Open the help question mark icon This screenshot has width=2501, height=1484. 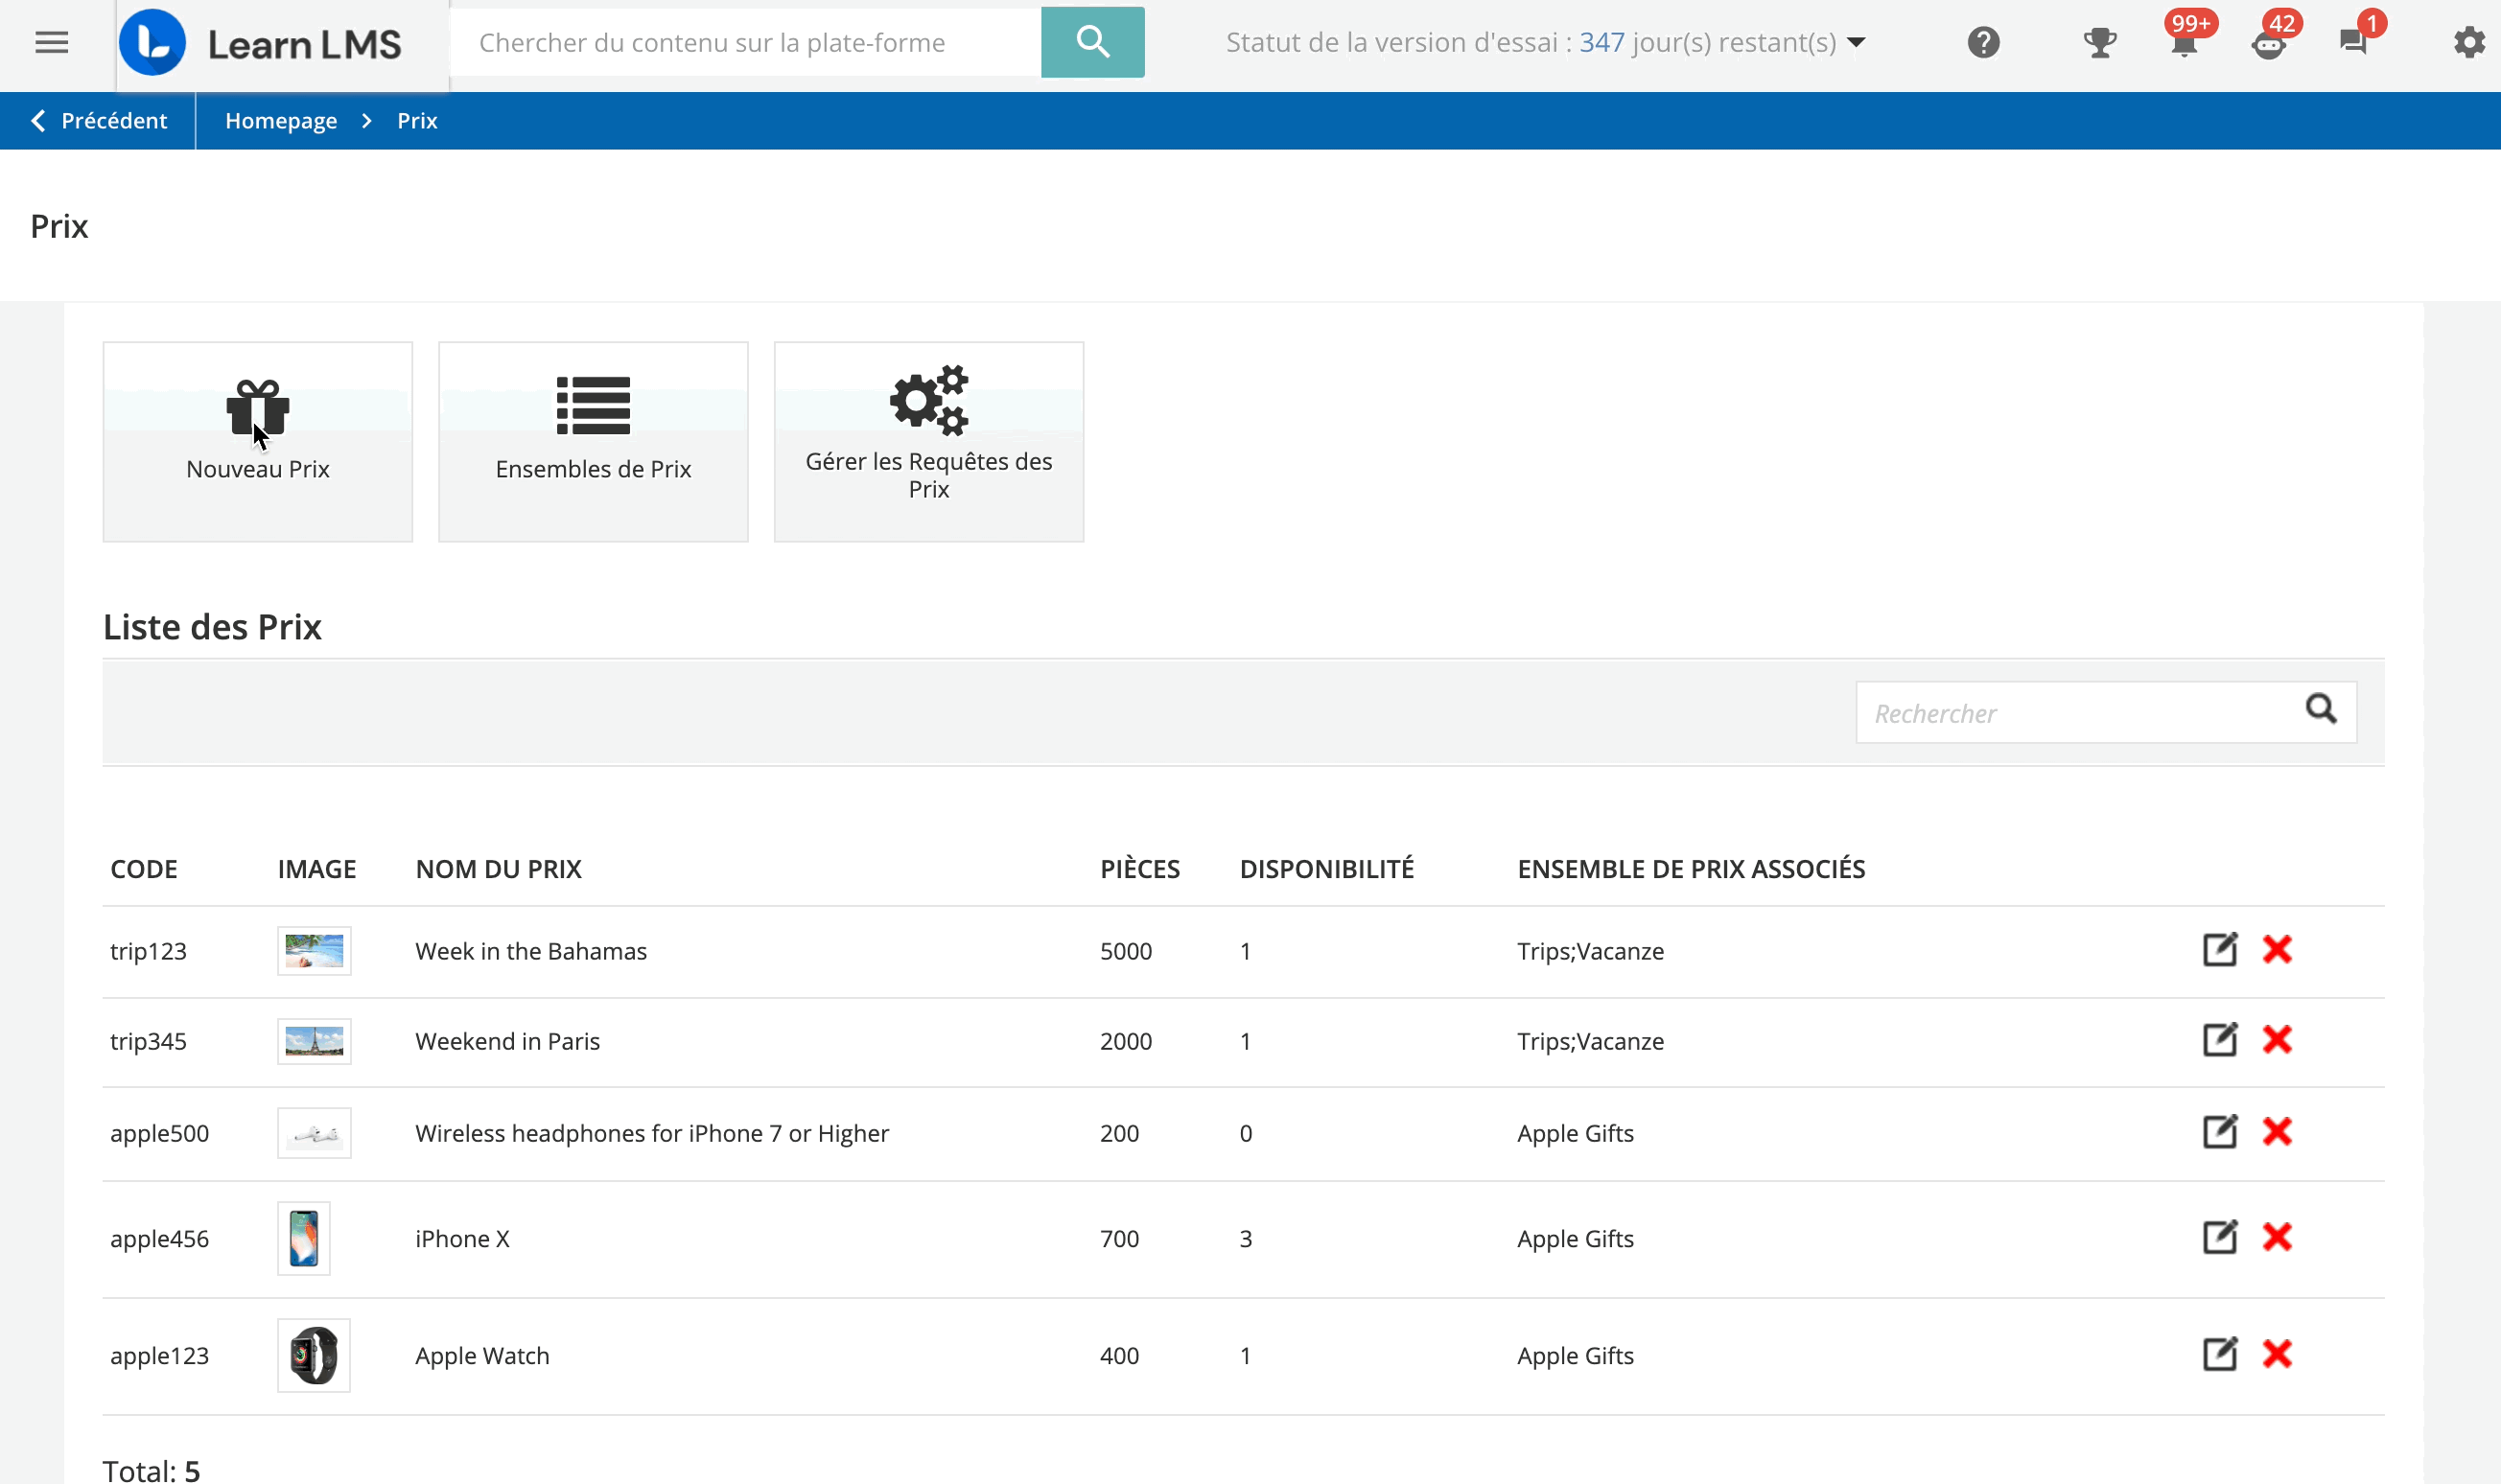coord(1983,43)
